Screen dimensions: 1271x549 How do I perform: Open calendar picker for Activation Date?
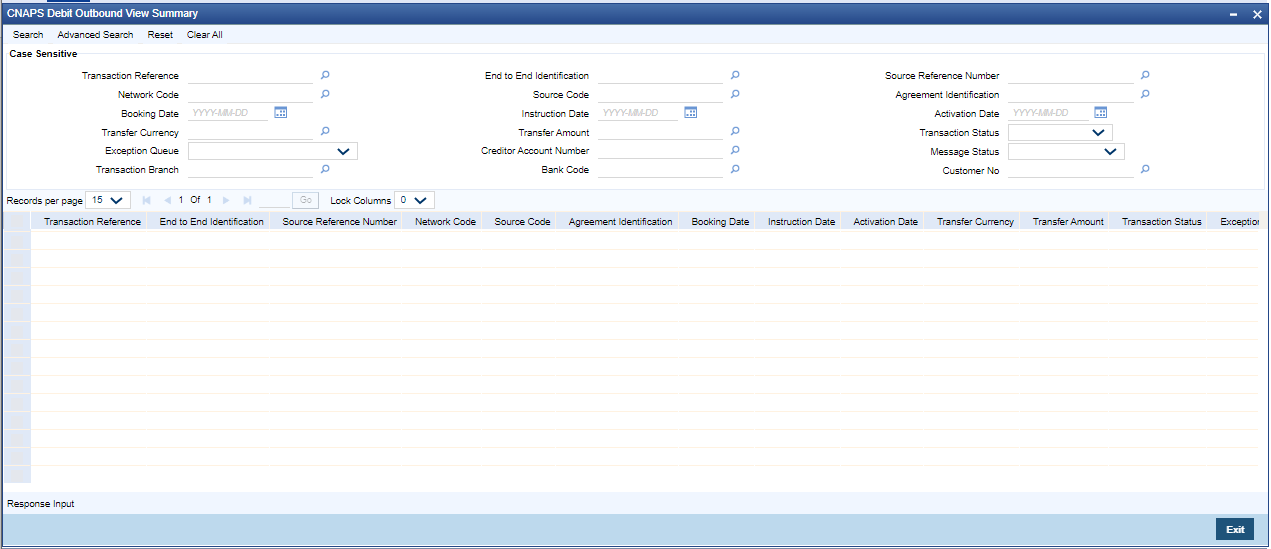tap(1101, 113)
